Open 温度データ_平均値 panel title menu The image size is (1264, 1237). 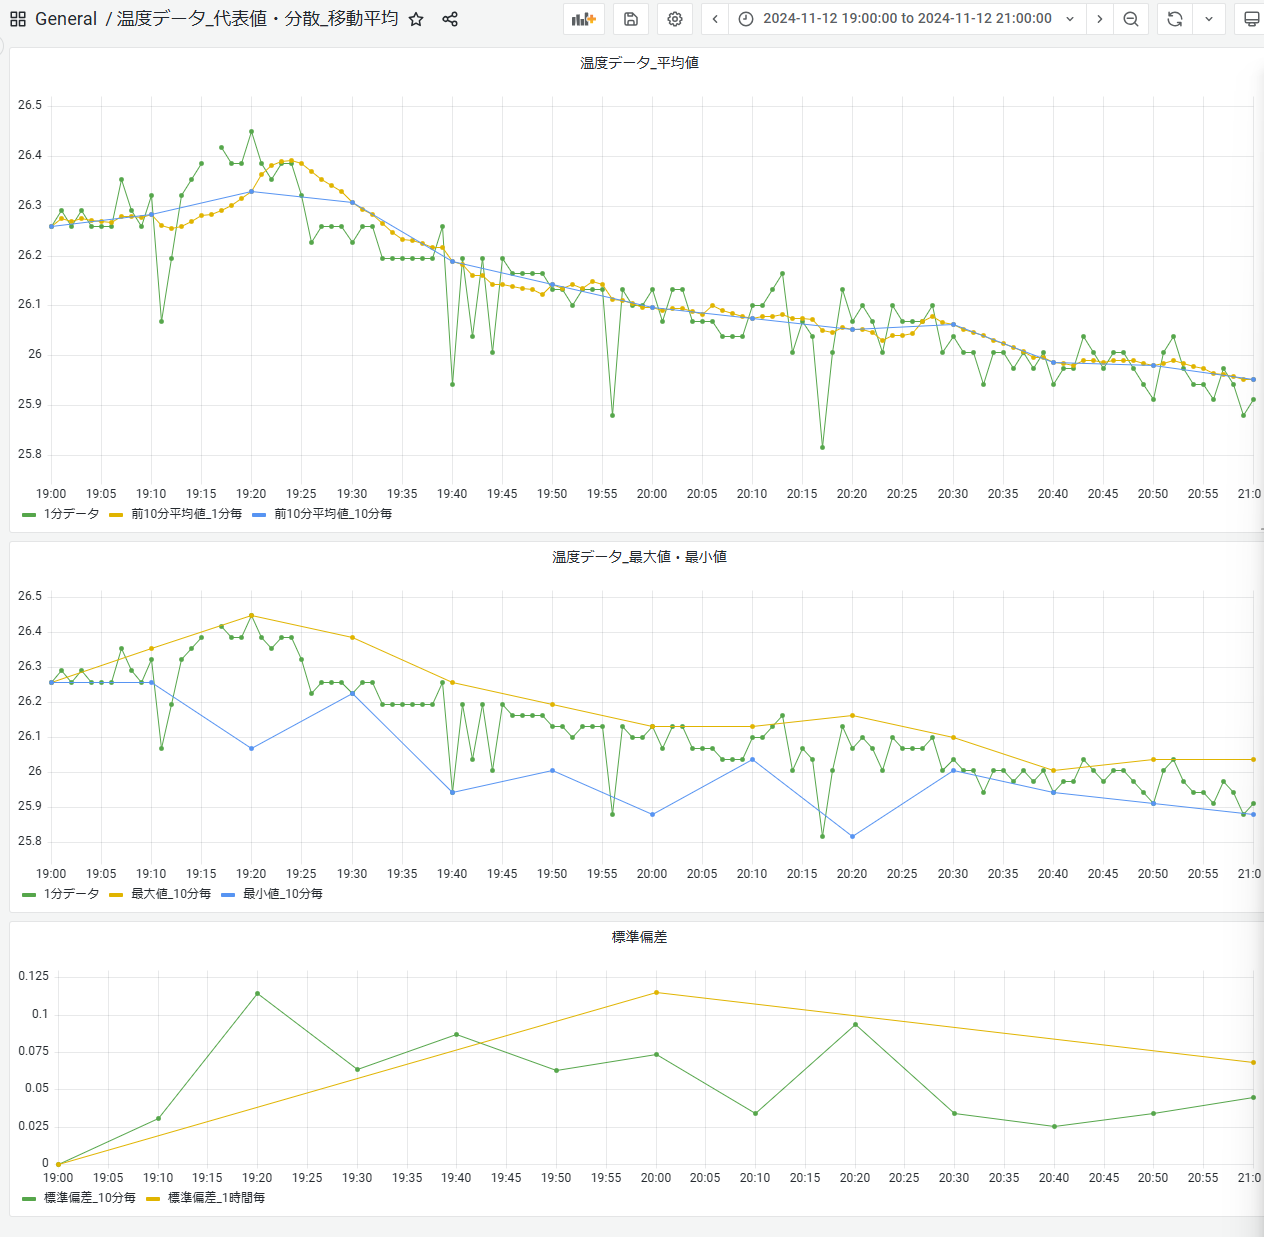[x=639, y=63]
